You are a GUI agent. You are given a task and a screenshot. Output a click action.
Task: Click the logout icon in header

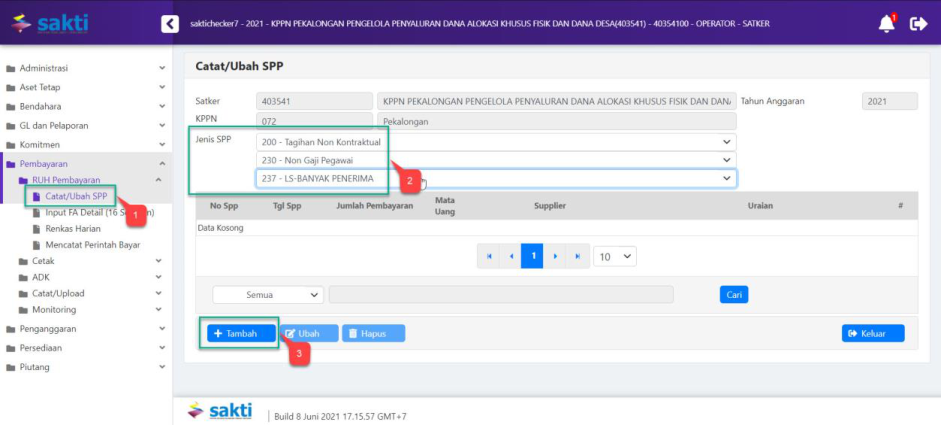click(x=918, y=23)
